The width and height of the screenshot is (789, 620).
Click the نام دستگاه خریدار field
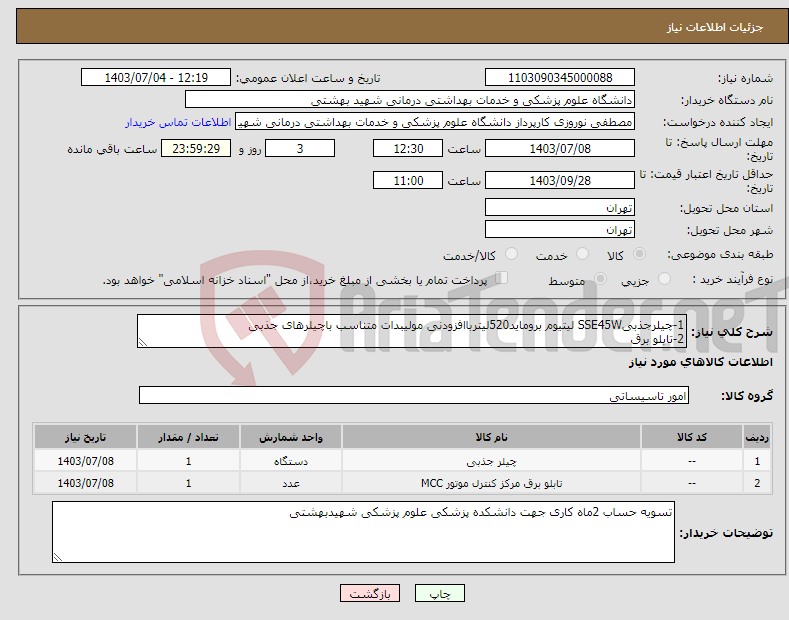click(410, 100)
